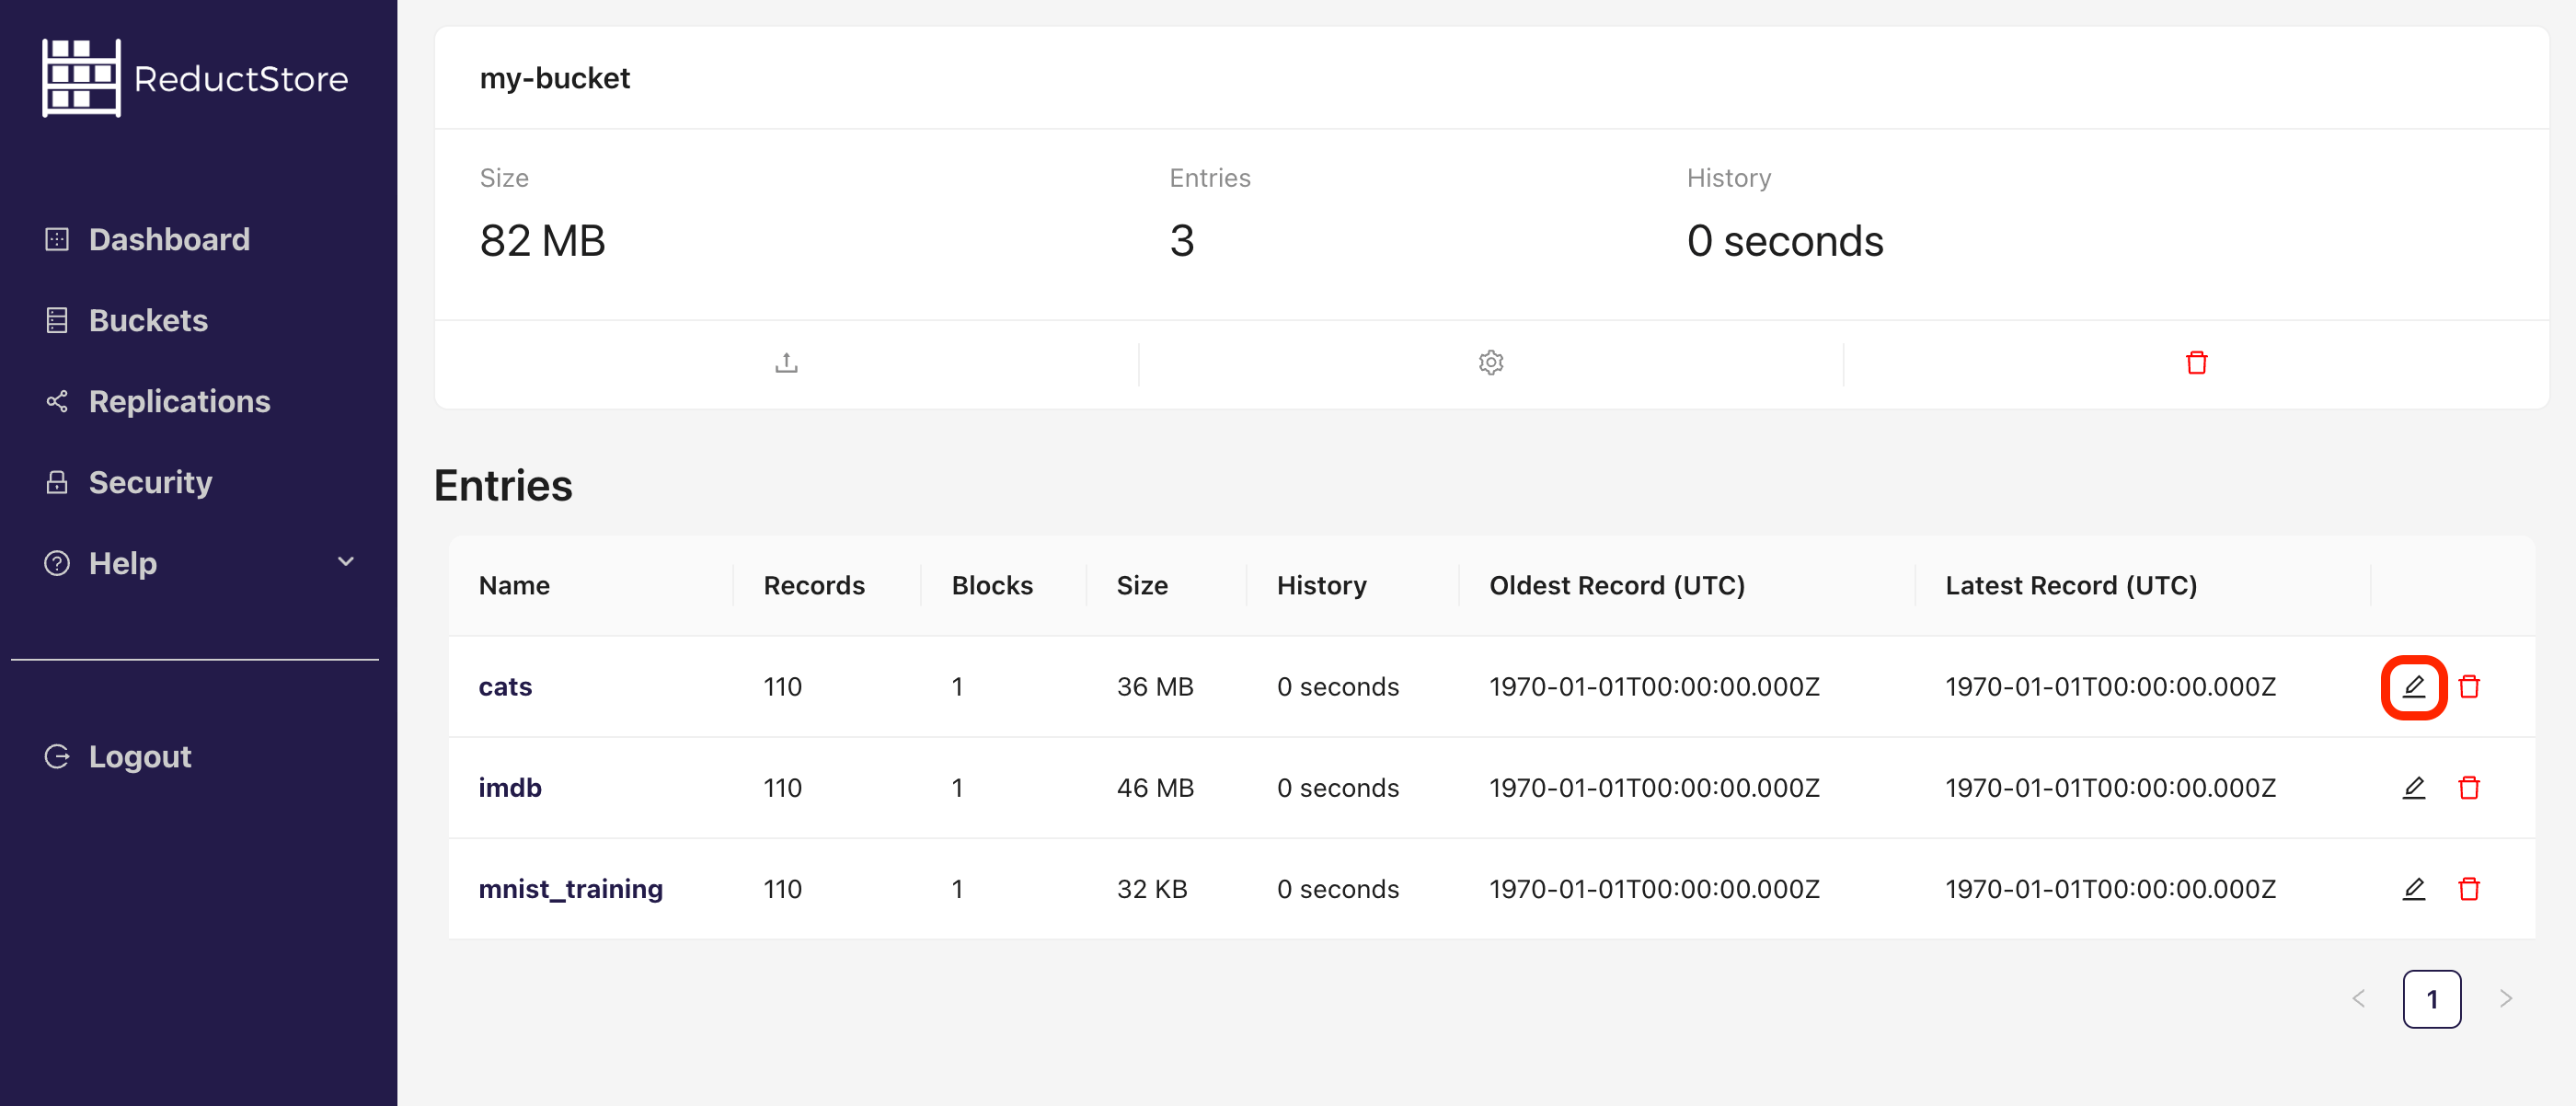
Task: Open the bucket settings gear icon
Action: pyautogui.click(x=1490, y=362)
